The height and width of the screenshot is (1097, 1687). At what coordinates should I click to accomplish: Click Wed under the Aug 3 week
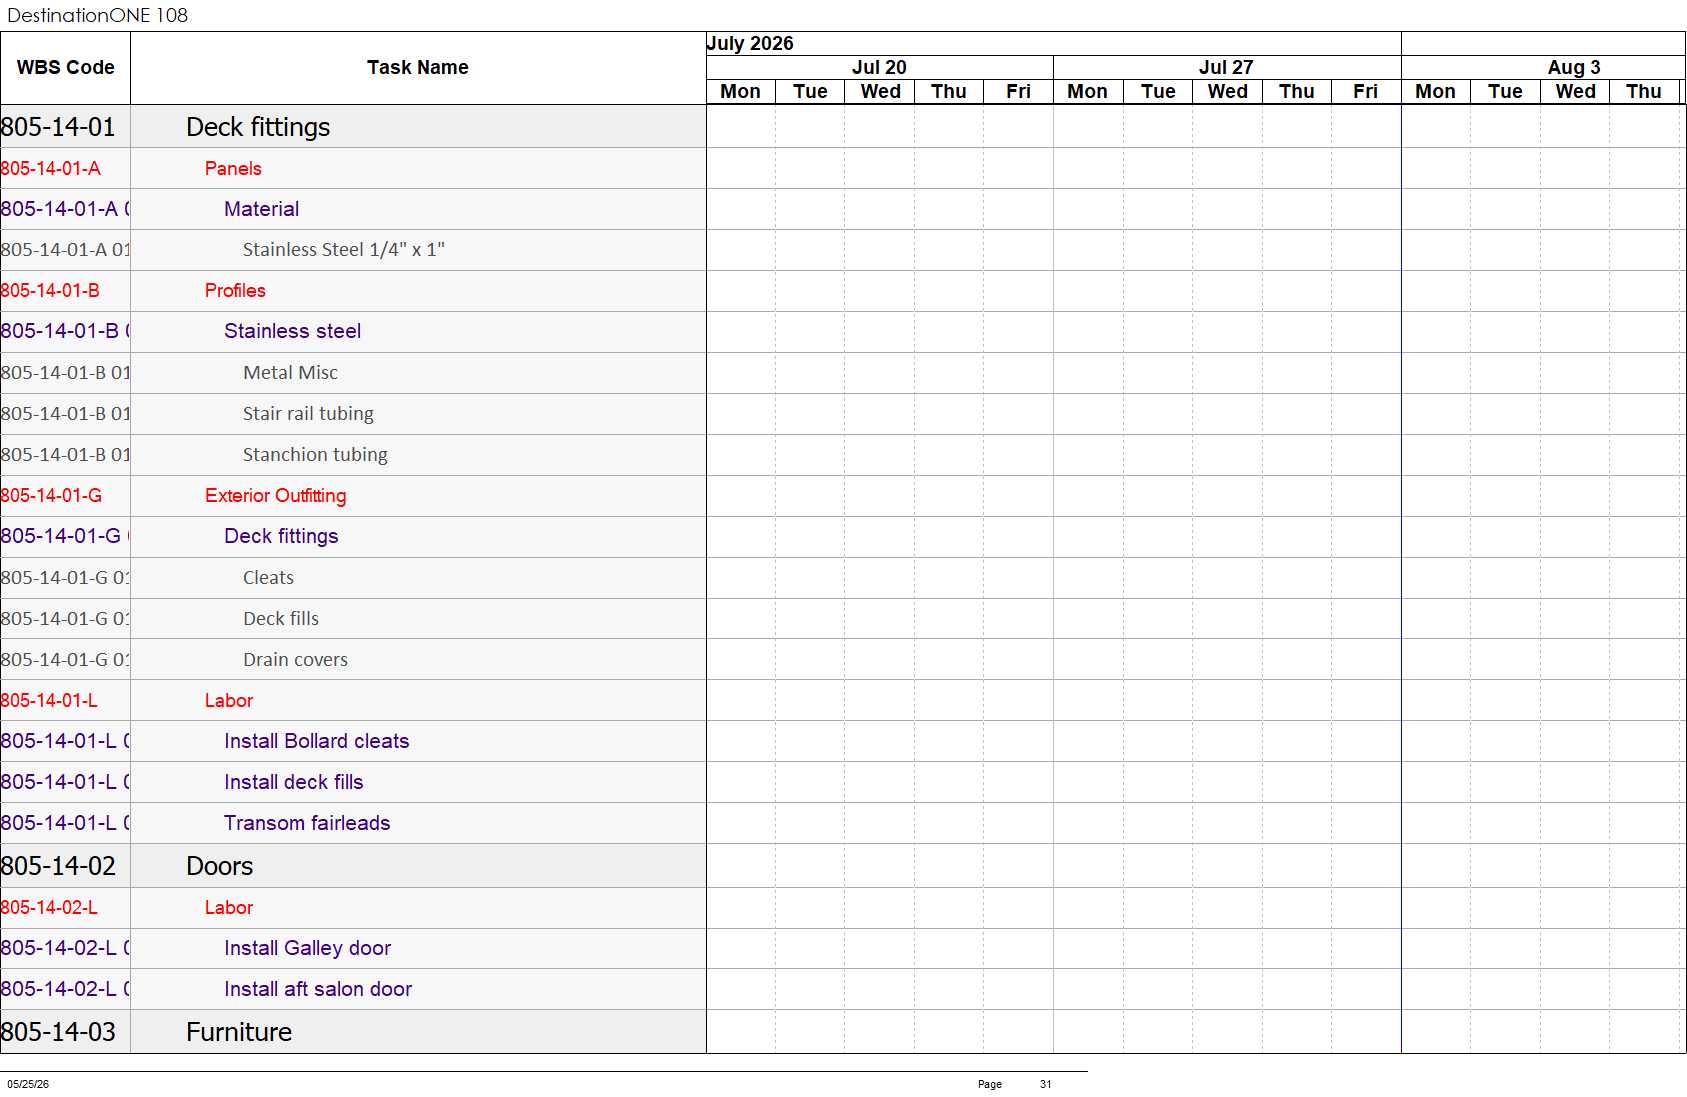(x=1575, y=91)
